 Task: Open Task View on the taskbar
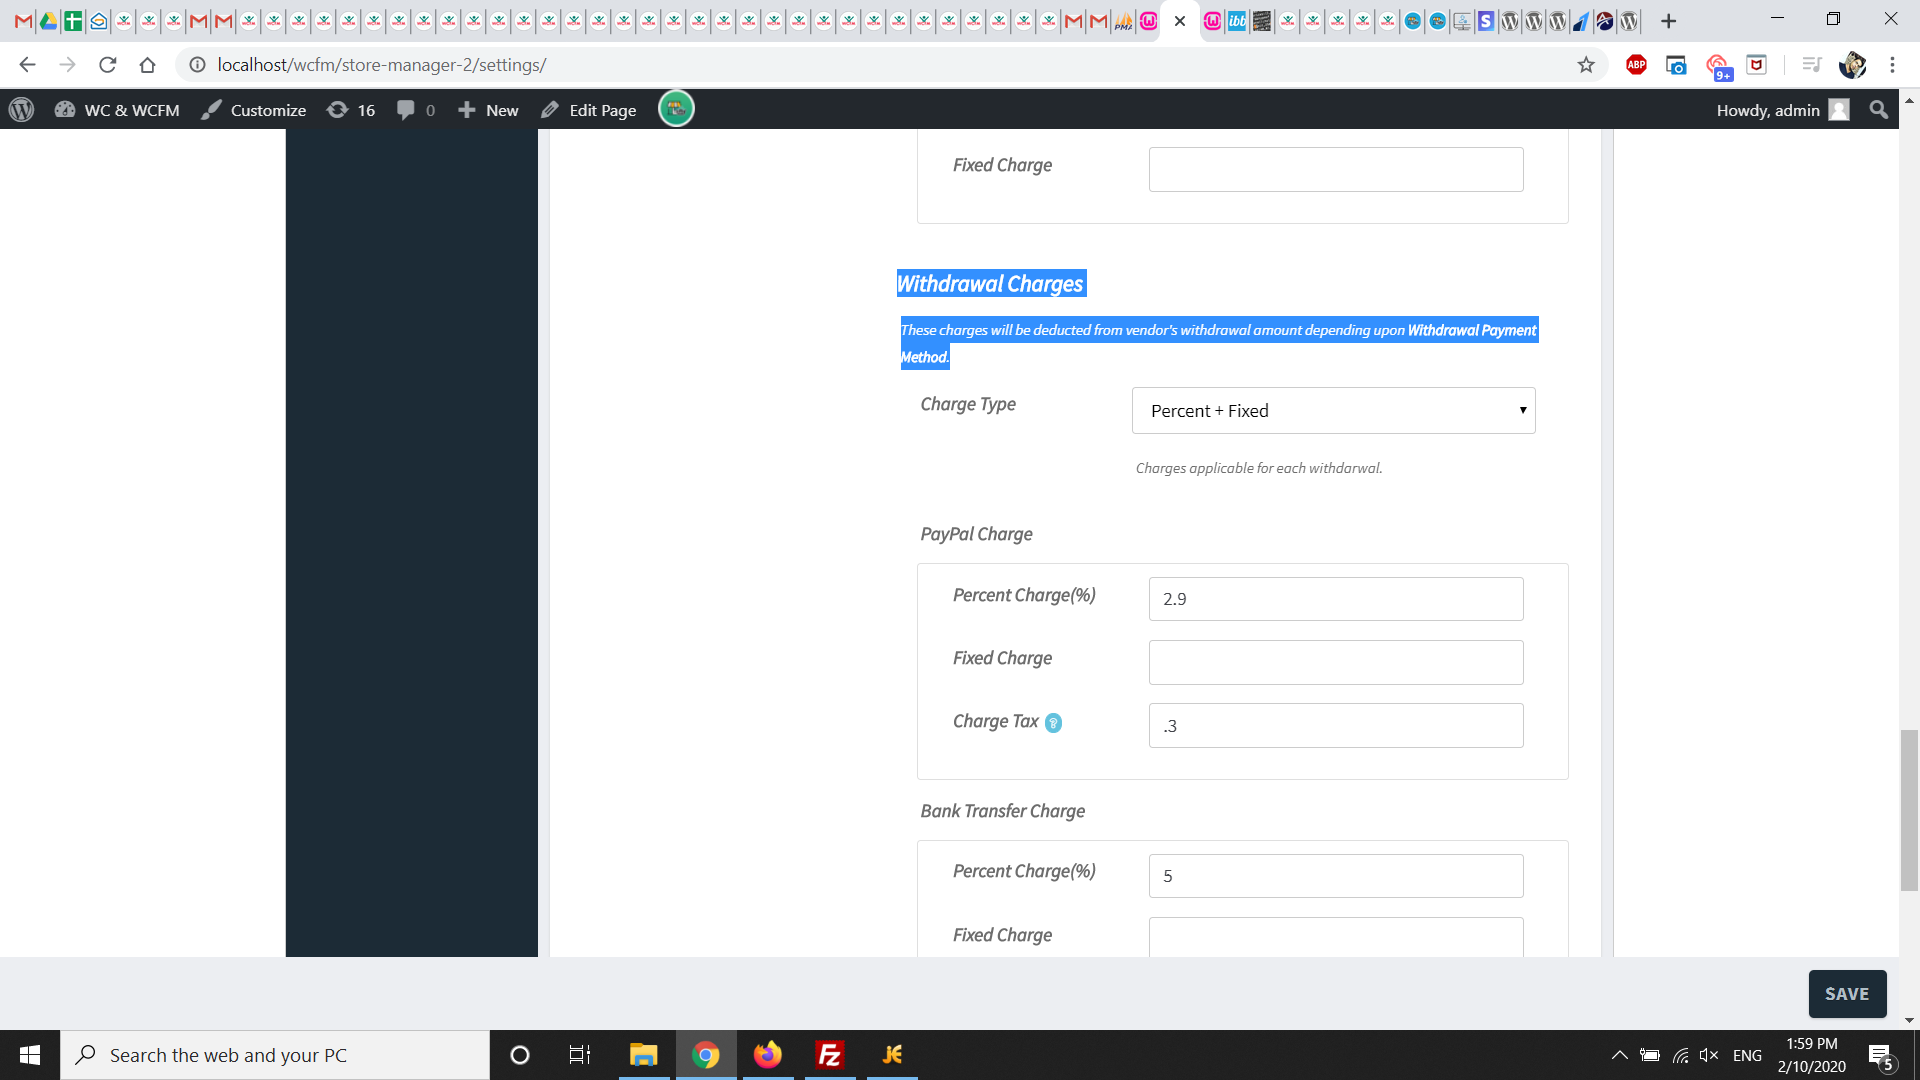click(579, 1055)
